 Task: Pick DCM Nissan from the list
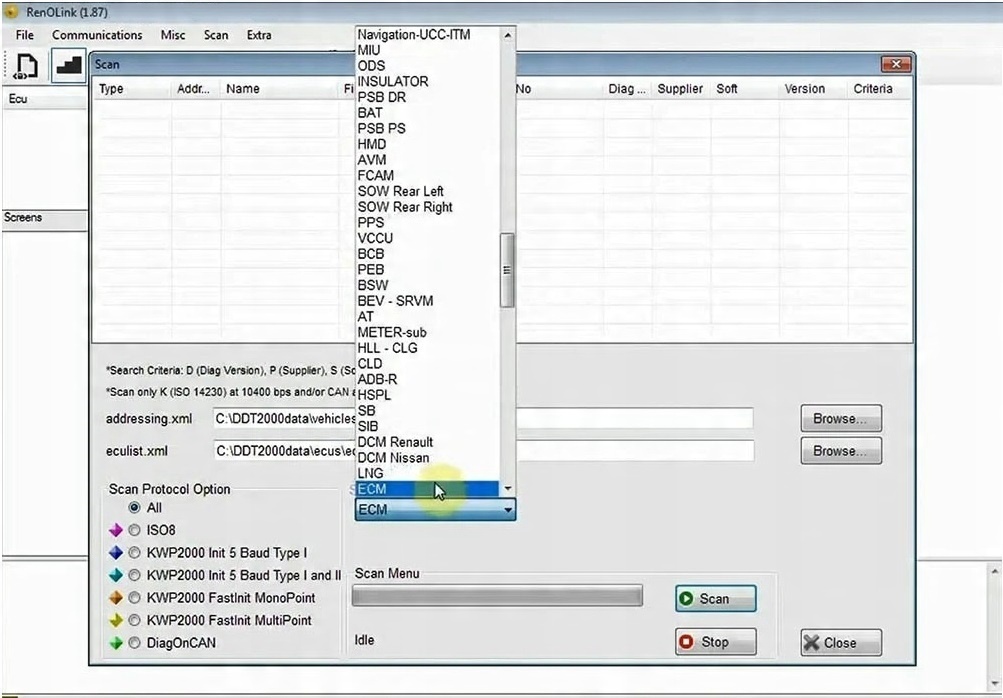pos(427,457)
